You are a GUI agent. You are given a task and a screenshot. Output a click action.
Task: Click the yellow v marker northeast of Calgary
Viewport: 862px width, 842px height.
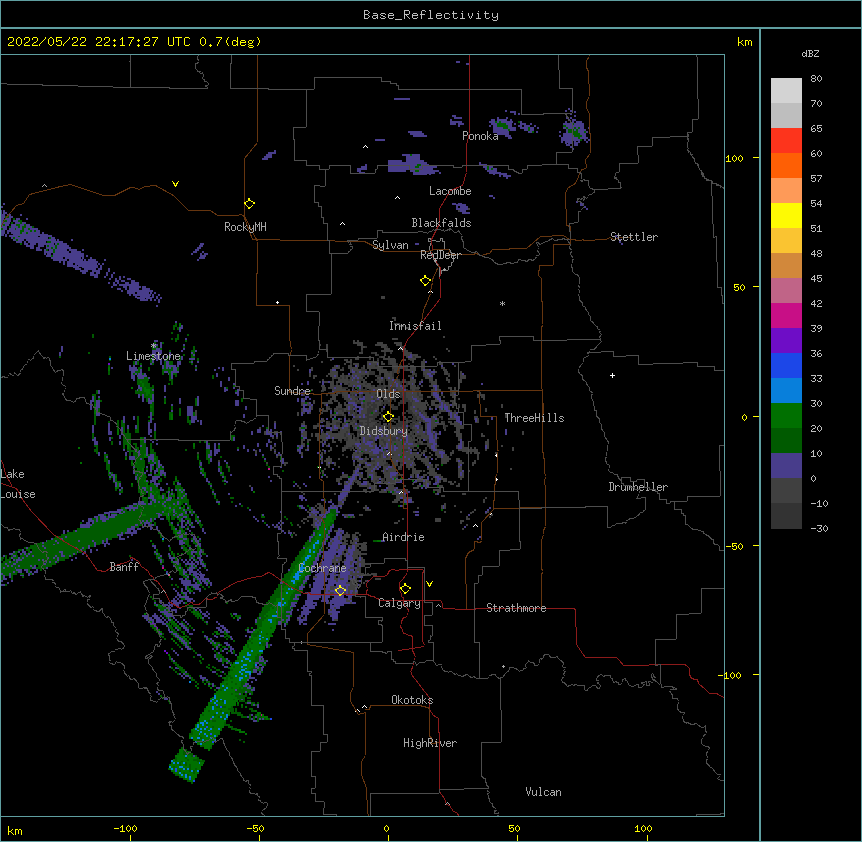click(429, 584)
